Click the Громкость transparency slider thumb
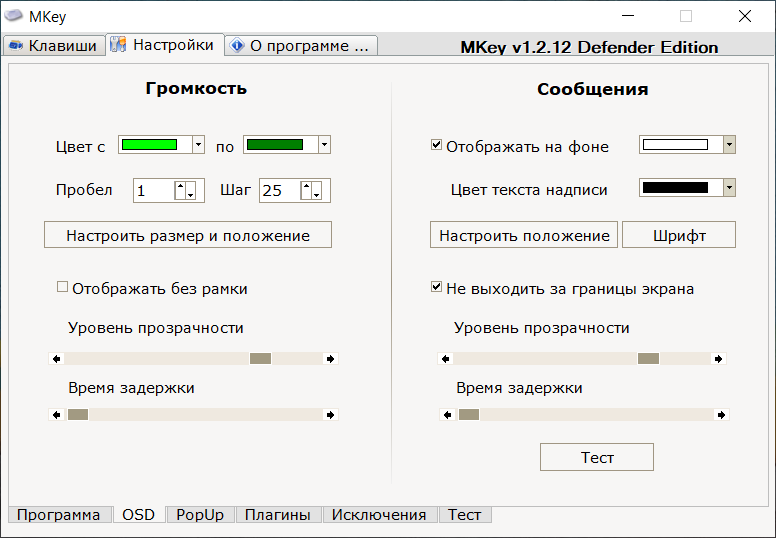The width and height of the screenshot is (776, 538). (260, 359)
